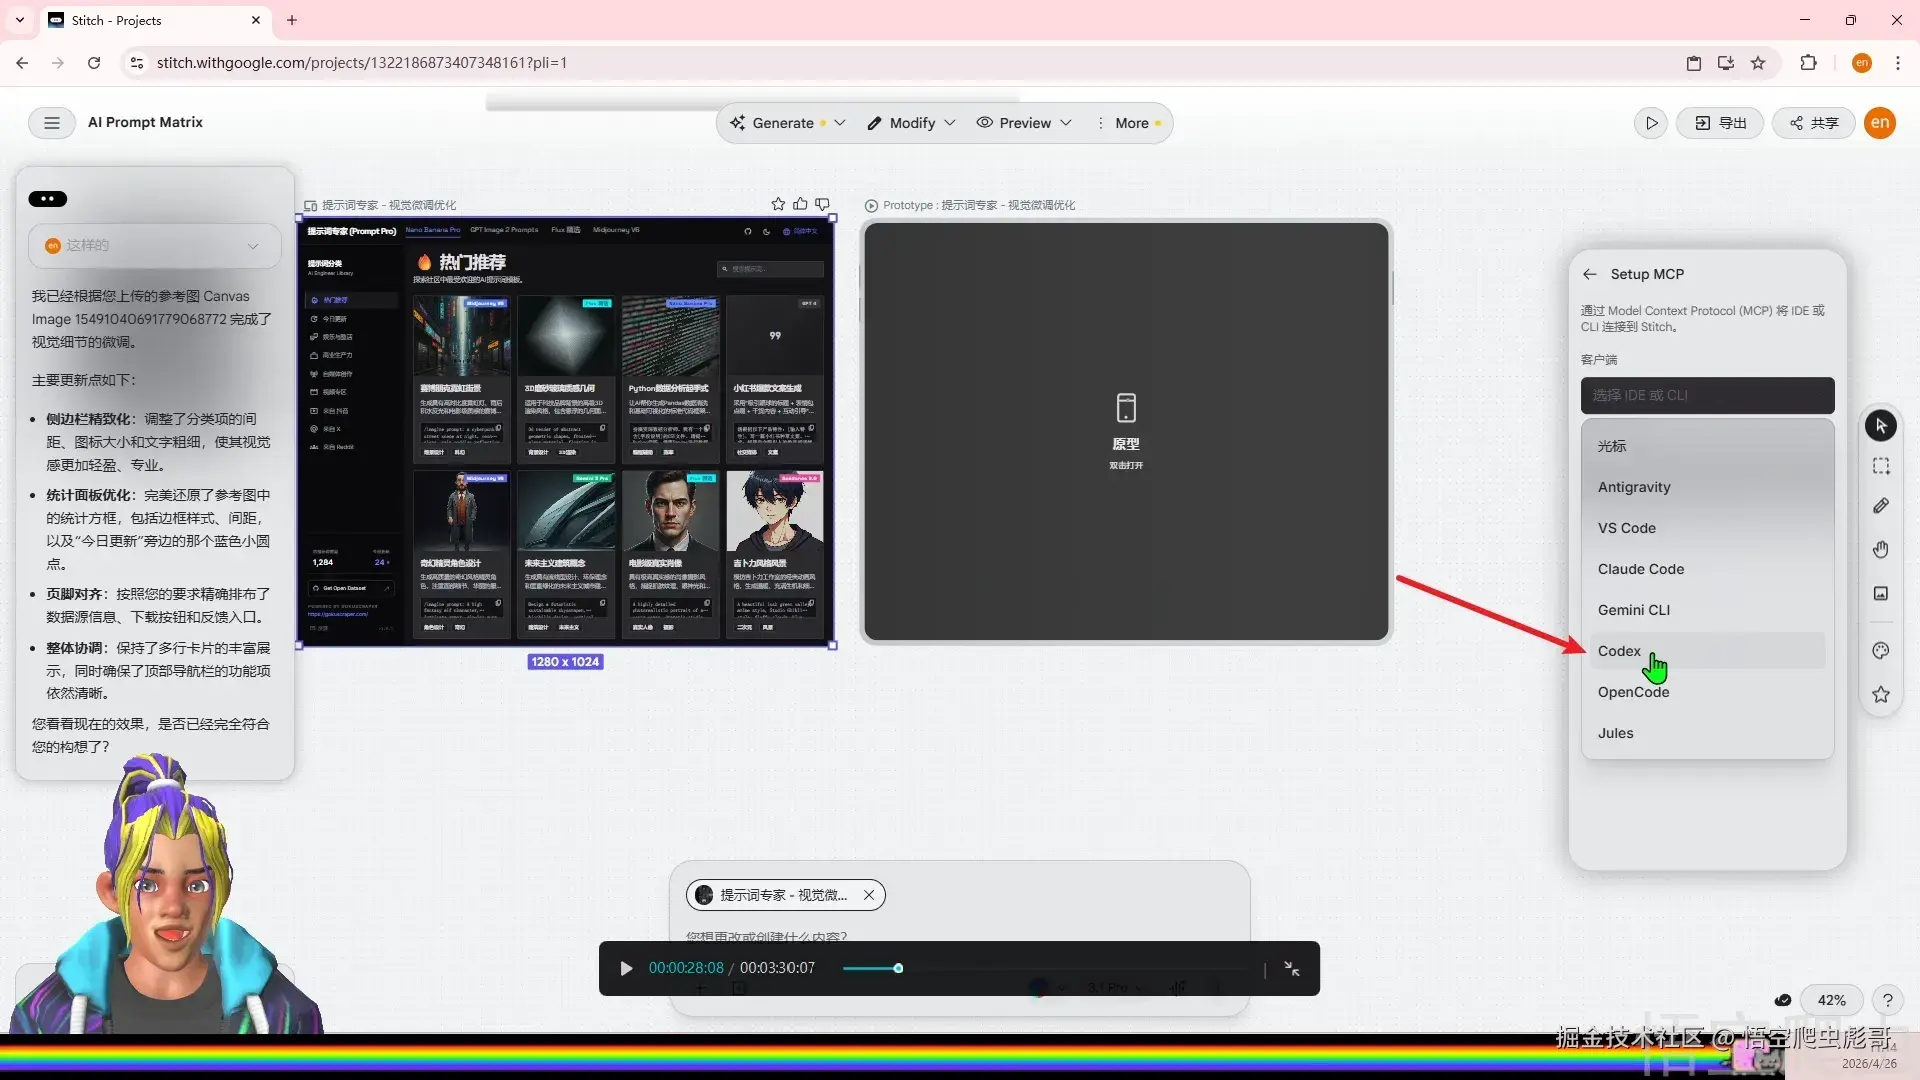
Task: Thumbs up the generated design frame
Action: click(x=800, y=204)
